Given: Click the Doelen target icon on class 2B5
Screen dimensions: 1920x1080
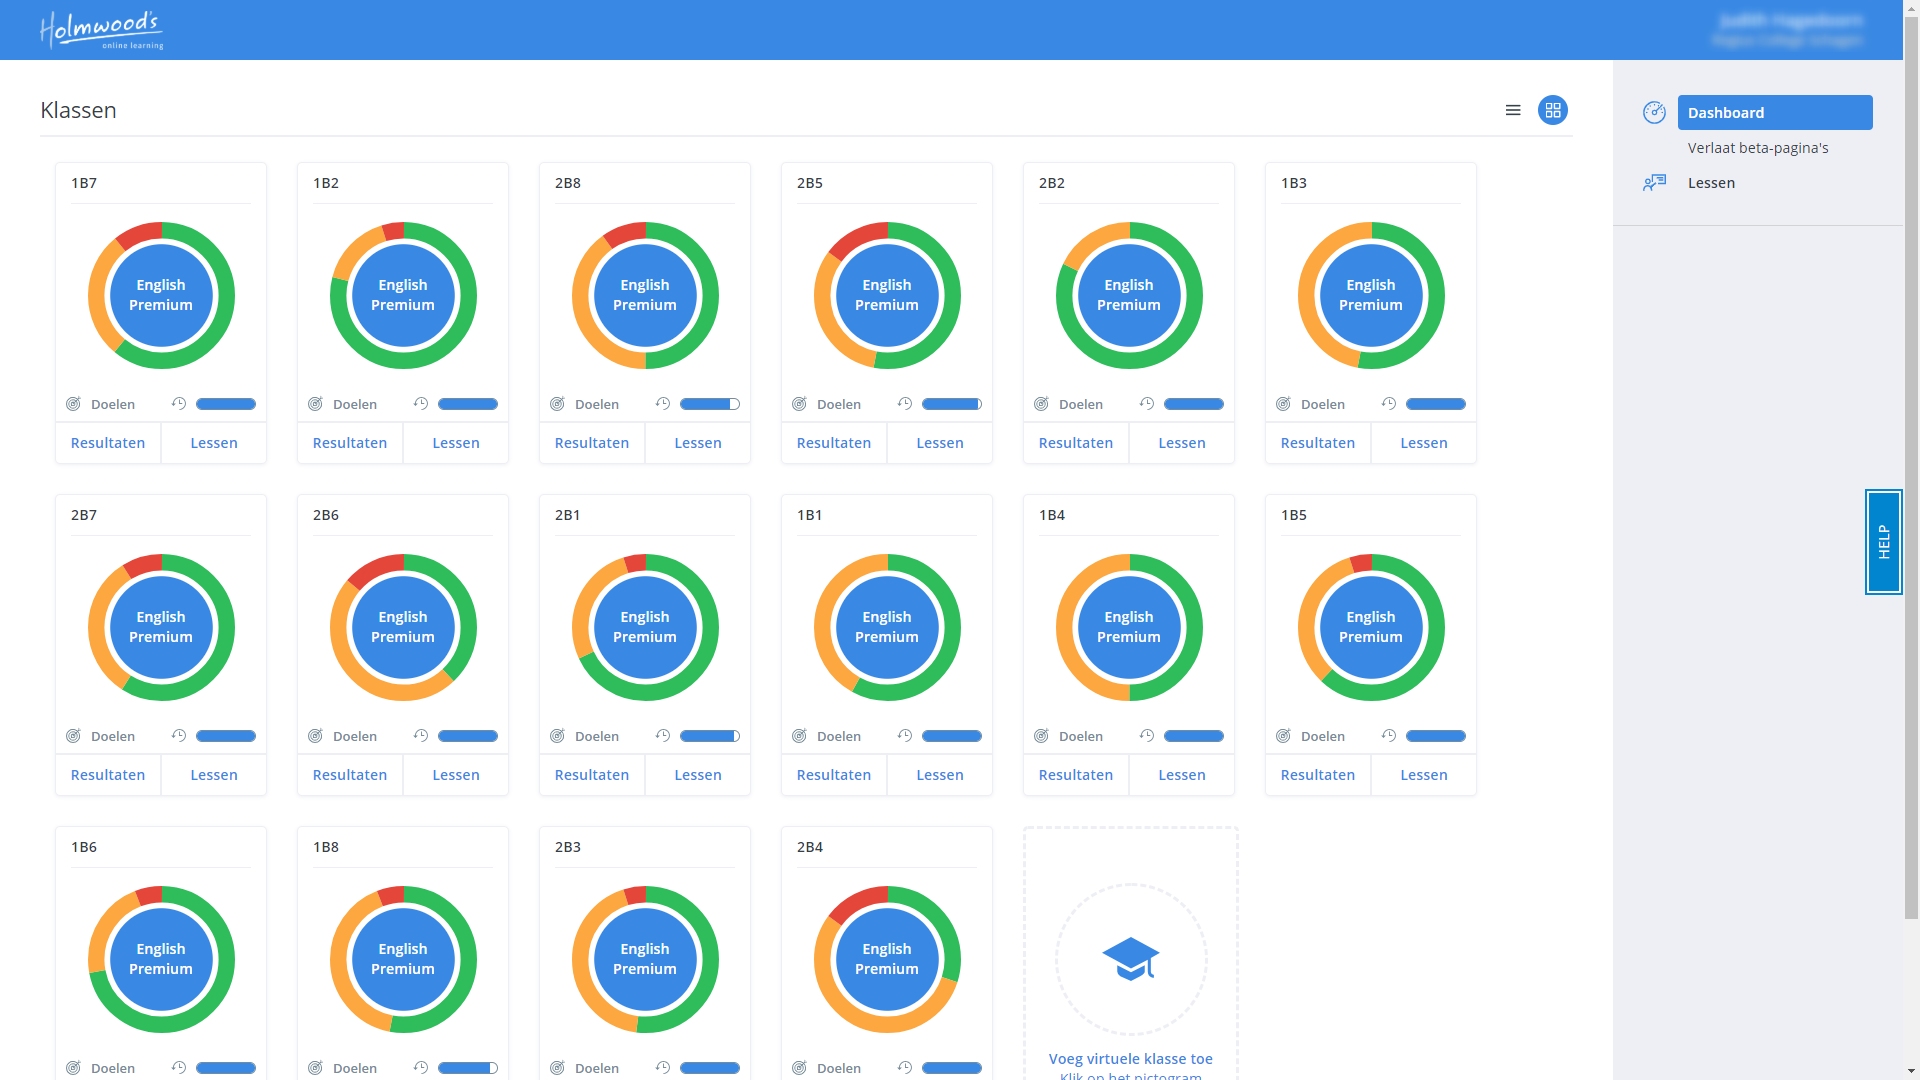Looking at the screenshot, I should click(799, 404).
